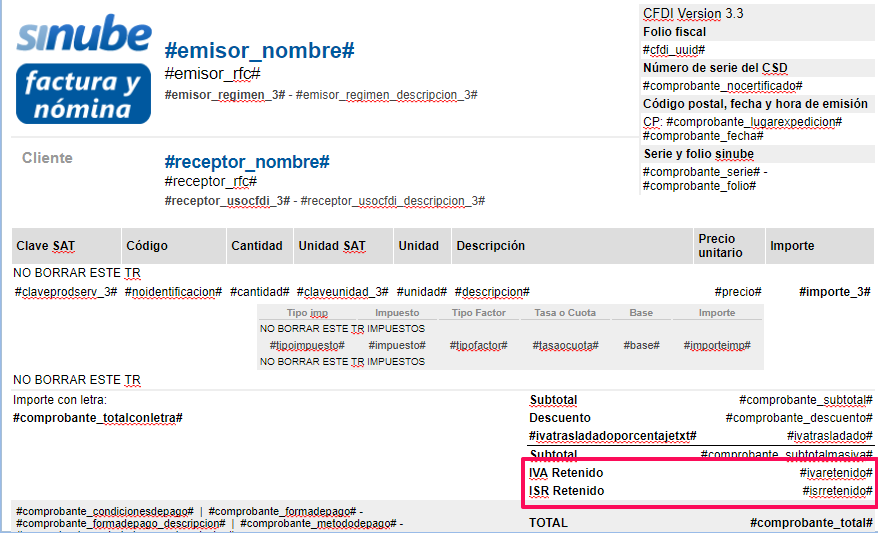Click the #comprobante_total# placeholder

point(811,522)
